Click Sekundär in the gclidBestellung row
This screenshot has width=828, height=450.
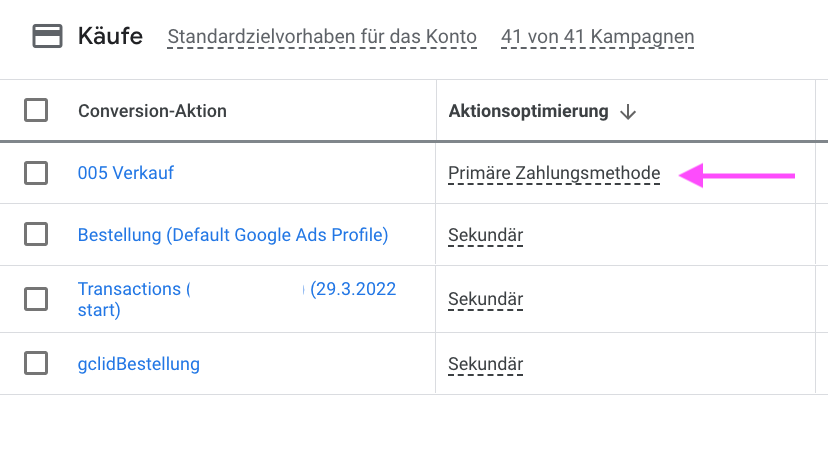tap(485, 364)
